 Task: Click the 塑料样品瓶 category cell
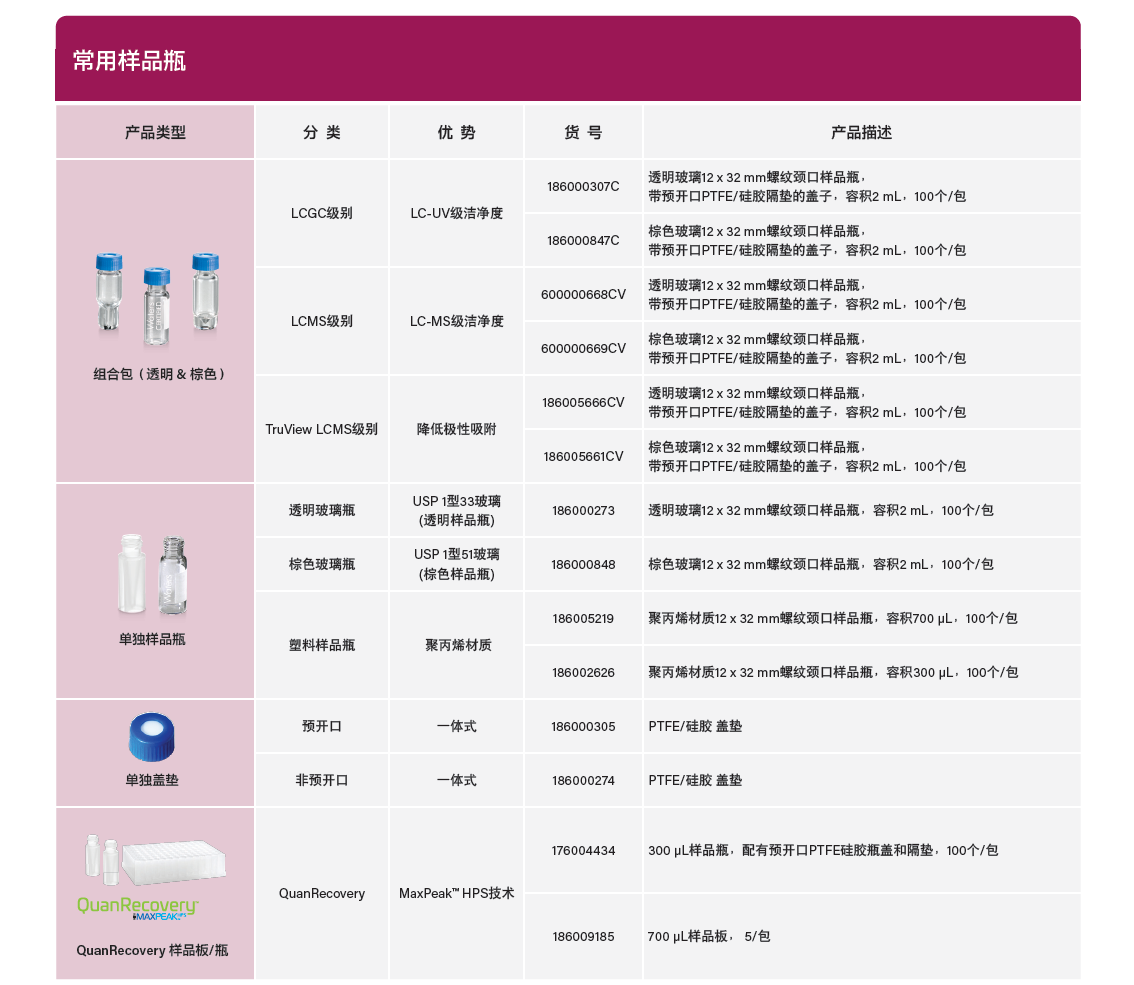click(322, 645)
